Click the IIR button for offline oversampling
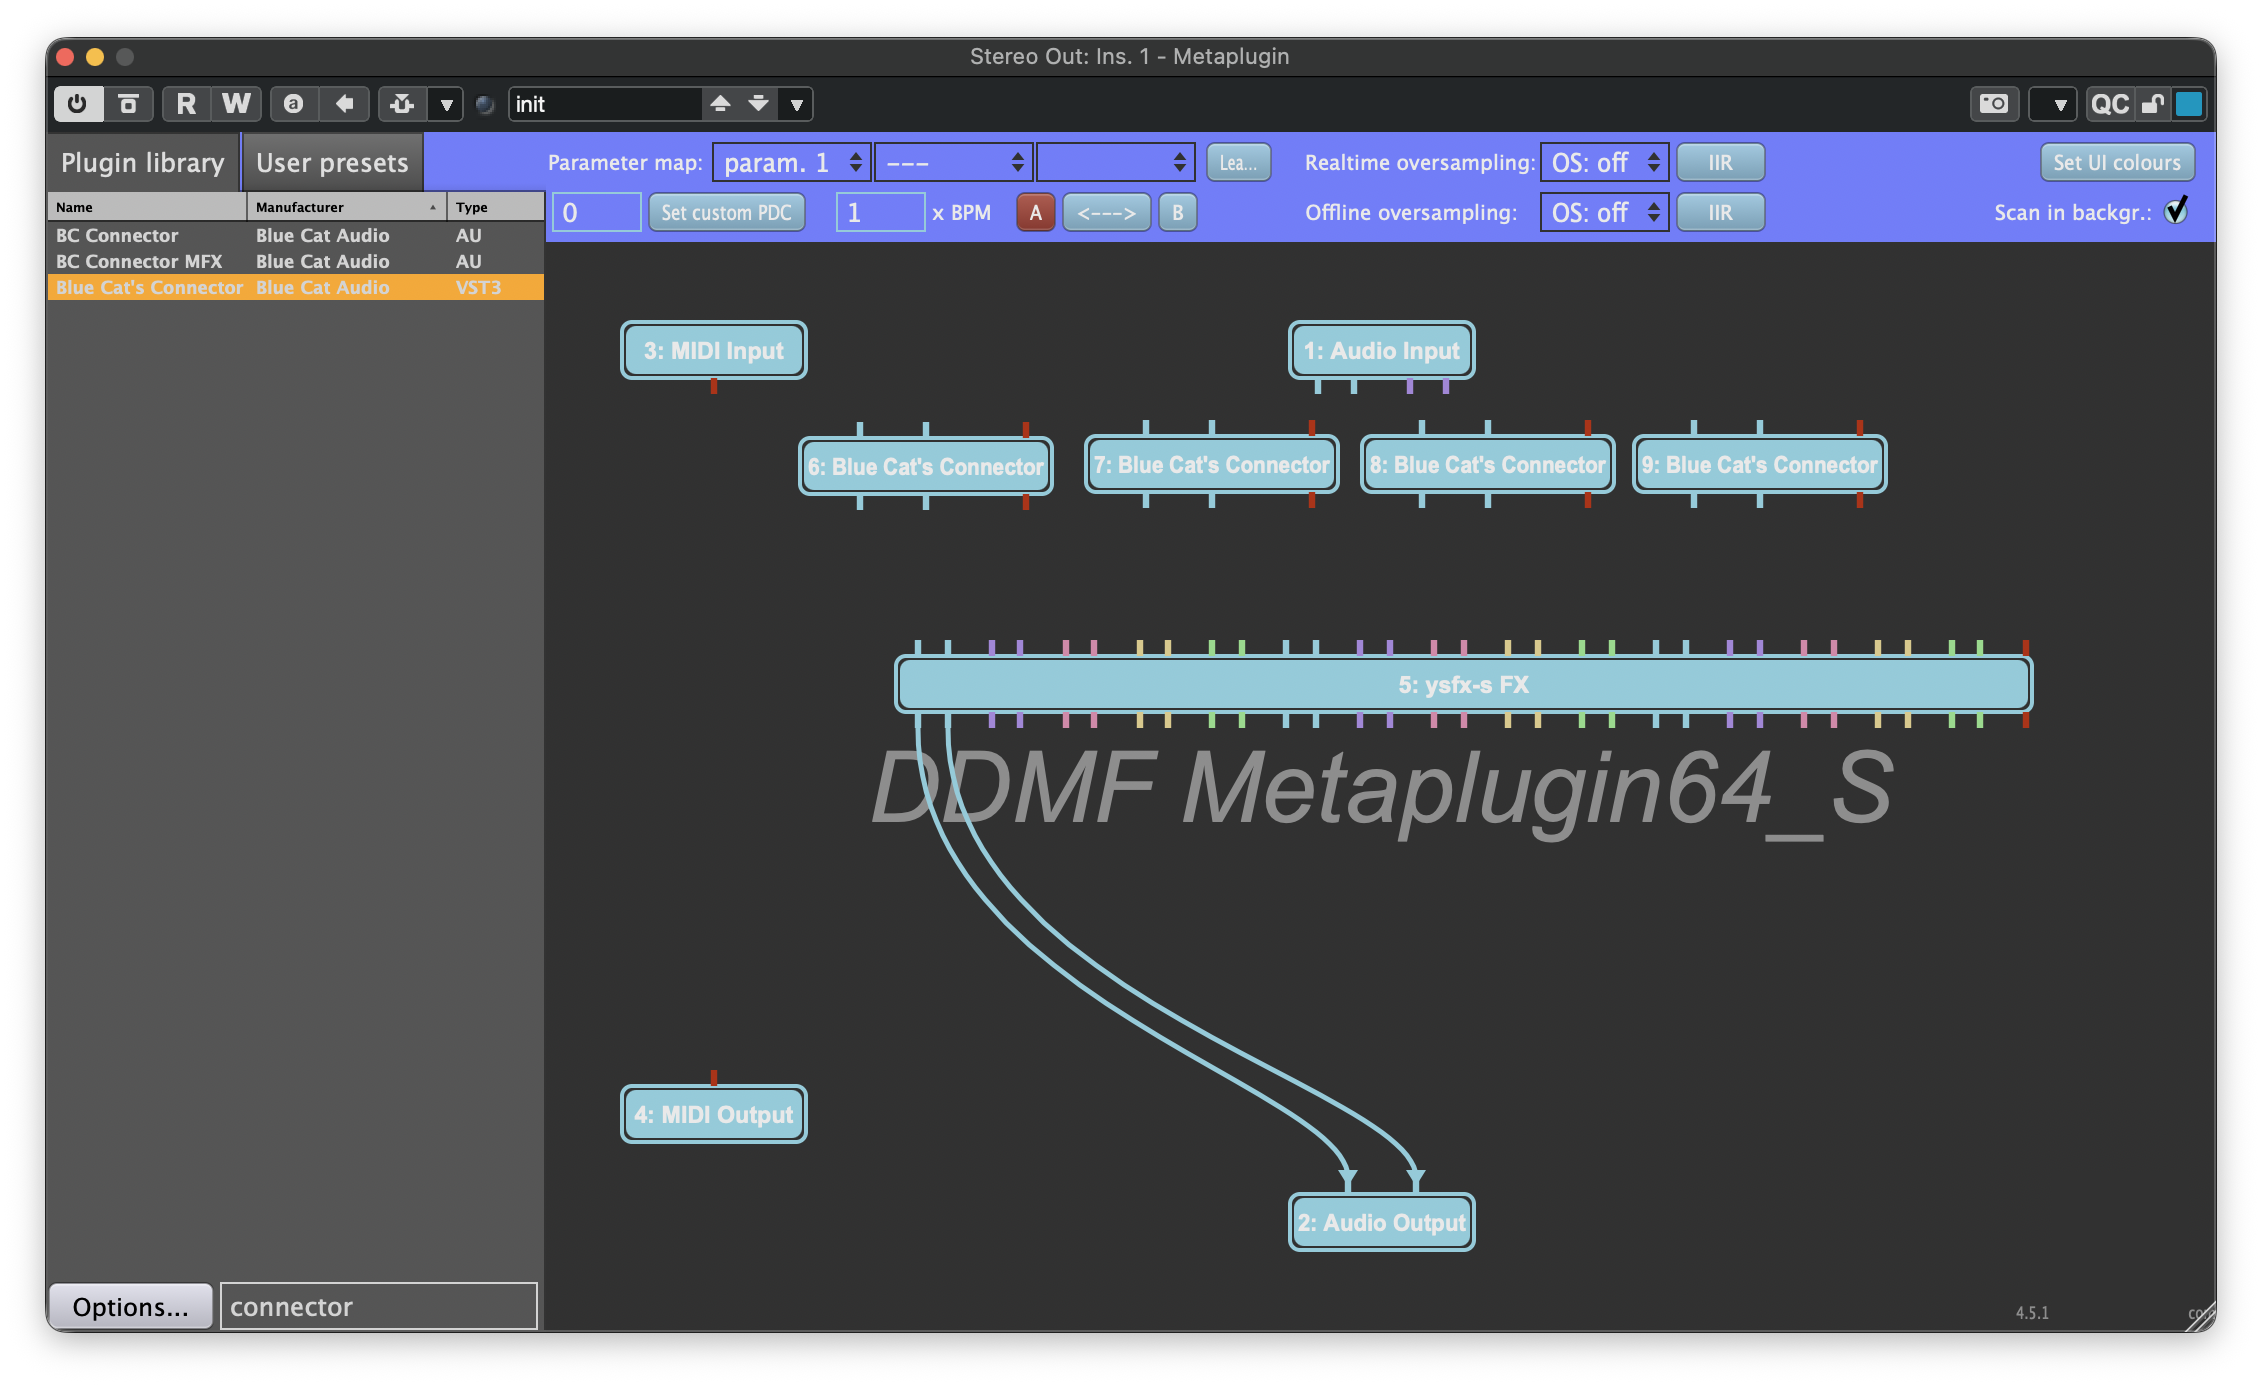This screenshot has width=2262, height=1386. [x=1720, y=212]
